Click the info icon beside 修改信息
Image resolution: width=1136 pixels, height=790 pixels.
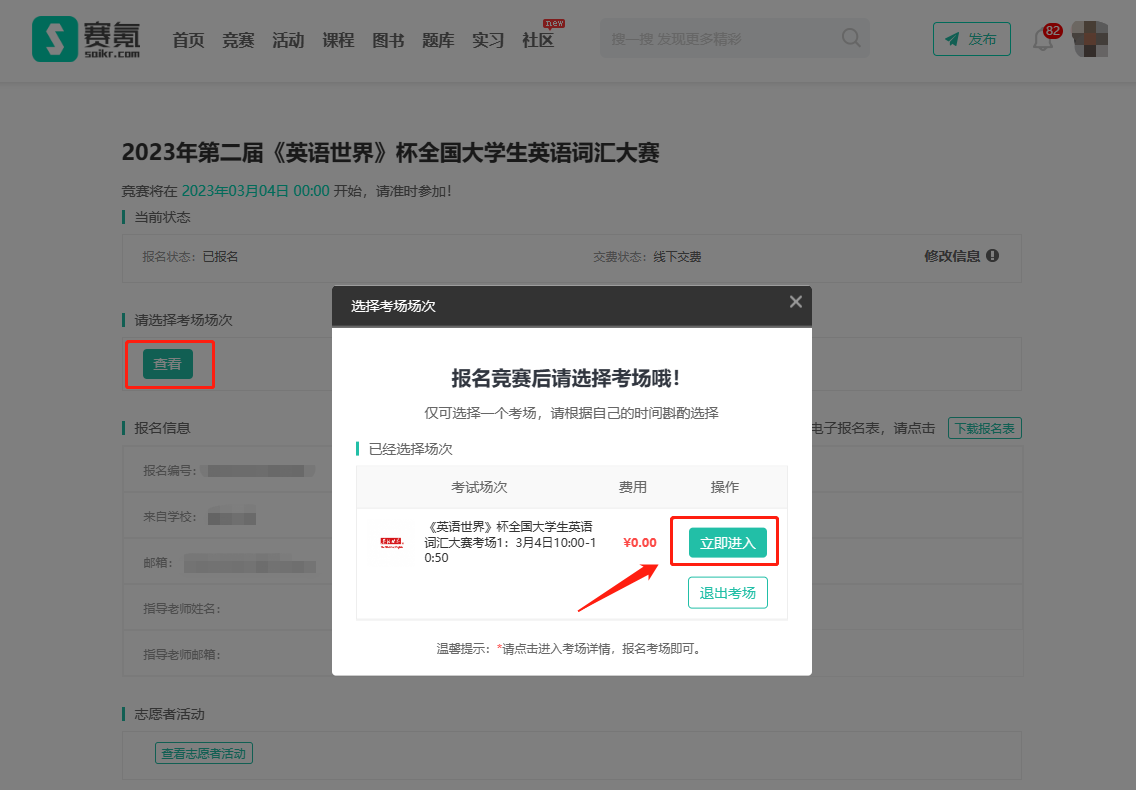993,256
